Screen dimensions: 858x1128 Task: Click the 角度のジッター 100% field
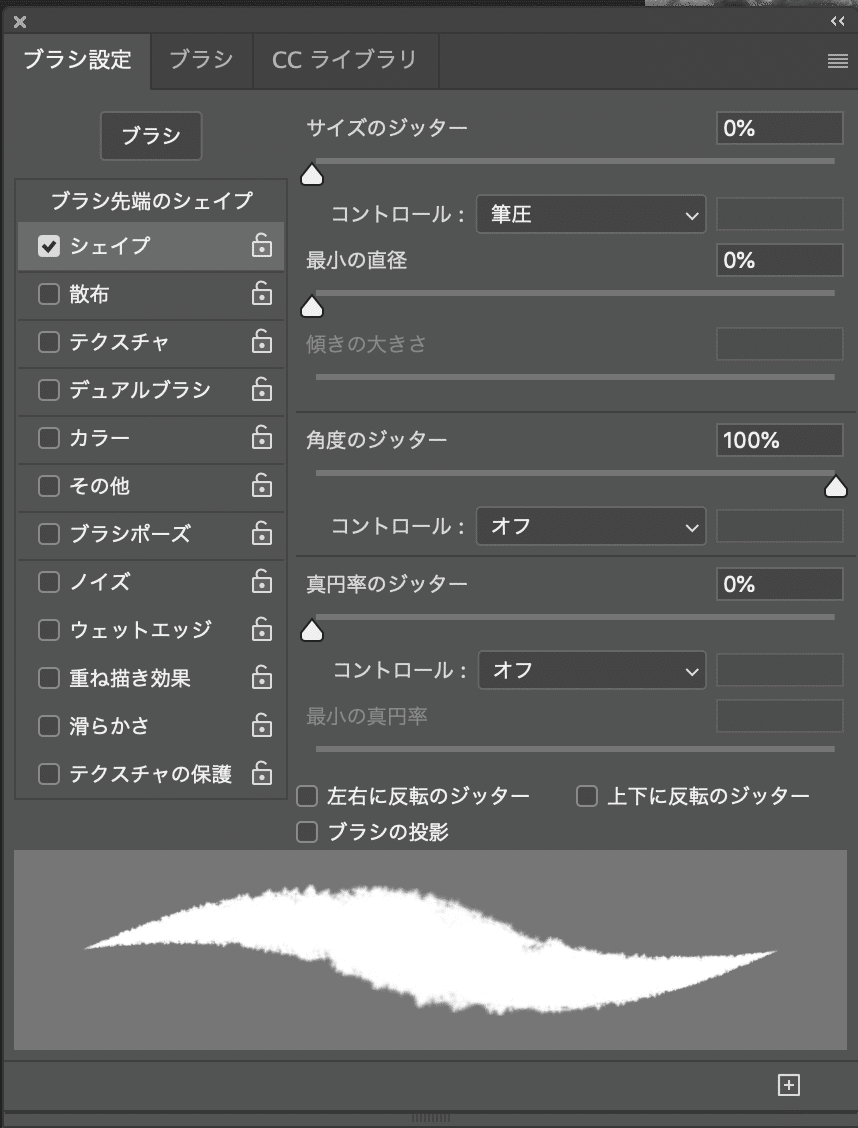pyautogui.click(x=780, y=440)
